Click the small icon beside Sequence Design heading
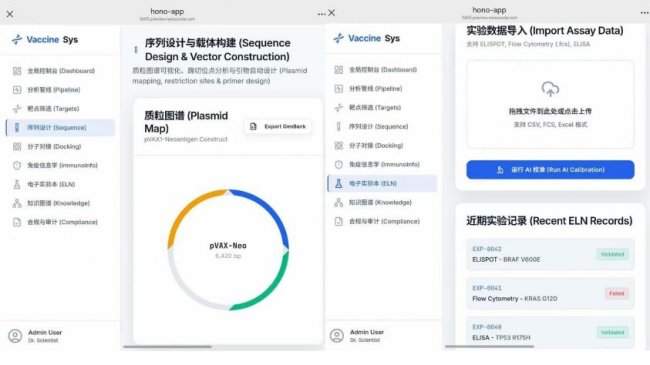The width and height of the screenshot is (650, 365). [x=136, y=50]
